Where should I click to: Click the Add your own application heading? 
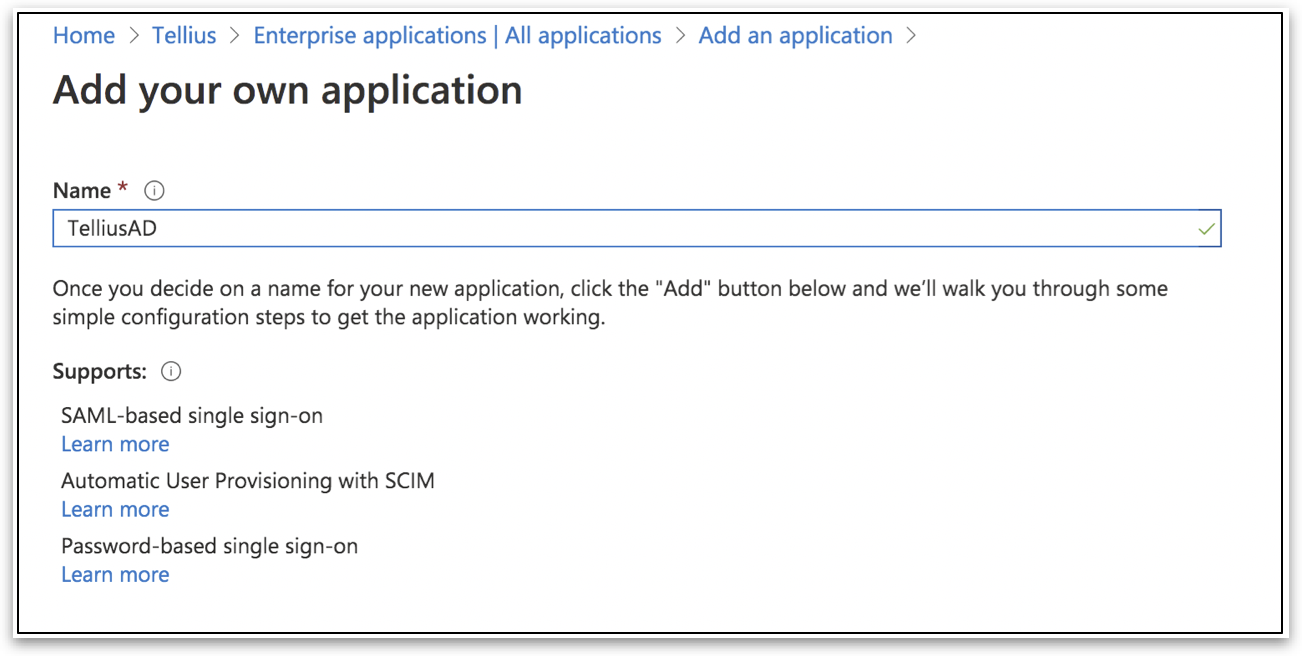[x=287, y=90]
